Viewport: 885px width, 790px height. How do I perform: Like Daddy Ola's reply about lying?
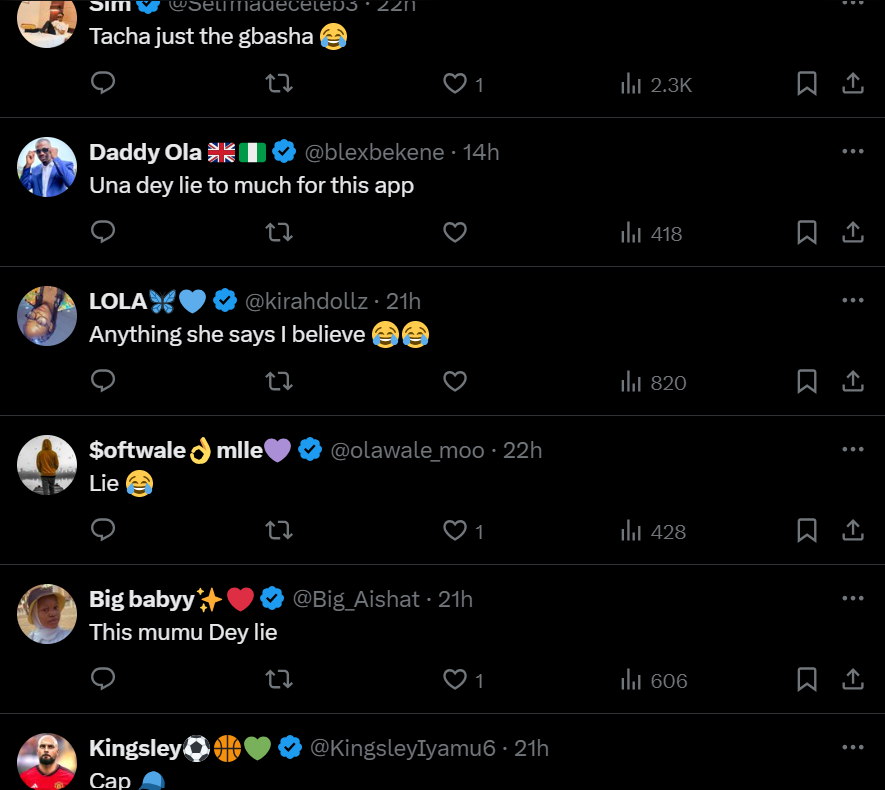click(455, 232)
